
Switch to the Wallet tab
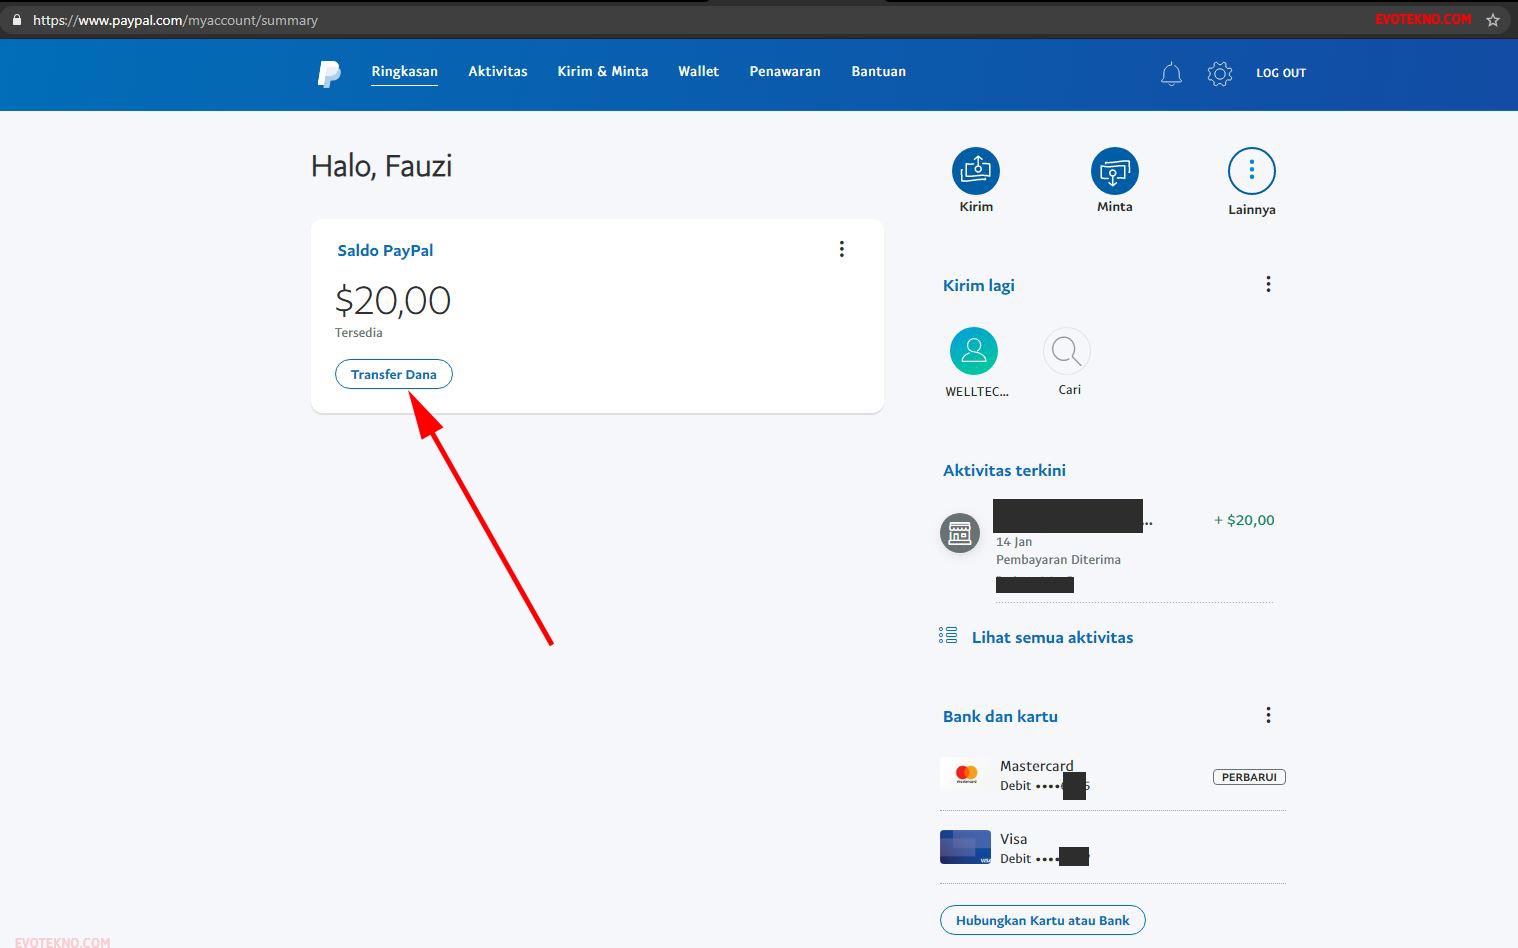pos(698,71)
